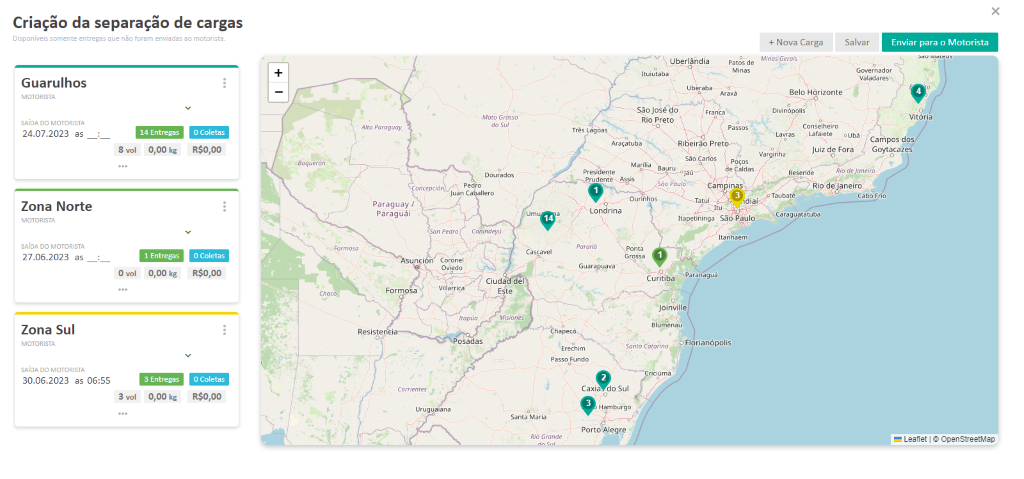Expand the Guarulhos motorista dropdown

tap(187, 107)
